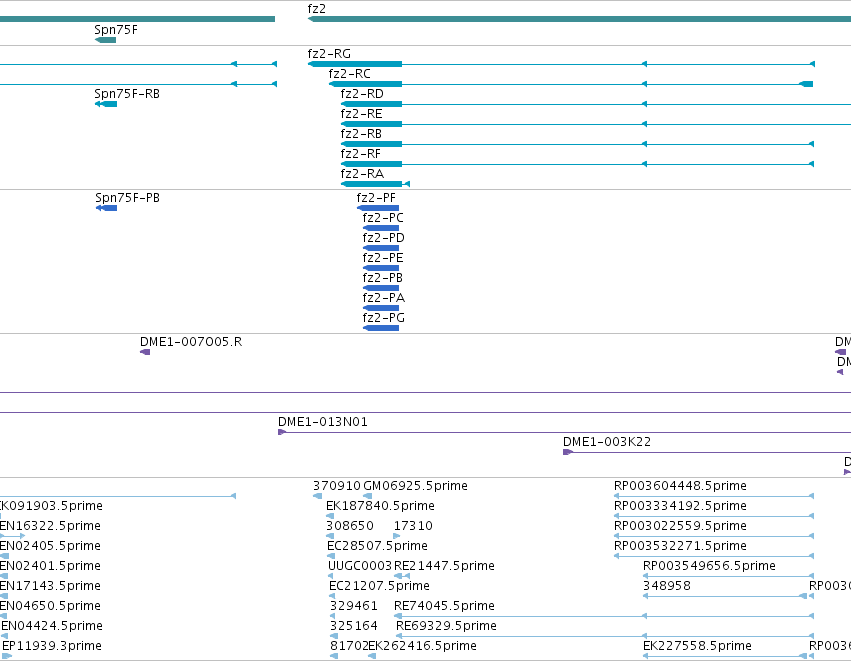
Task: Select the RE69329.5prime EST
Action: tap(605, 636)
